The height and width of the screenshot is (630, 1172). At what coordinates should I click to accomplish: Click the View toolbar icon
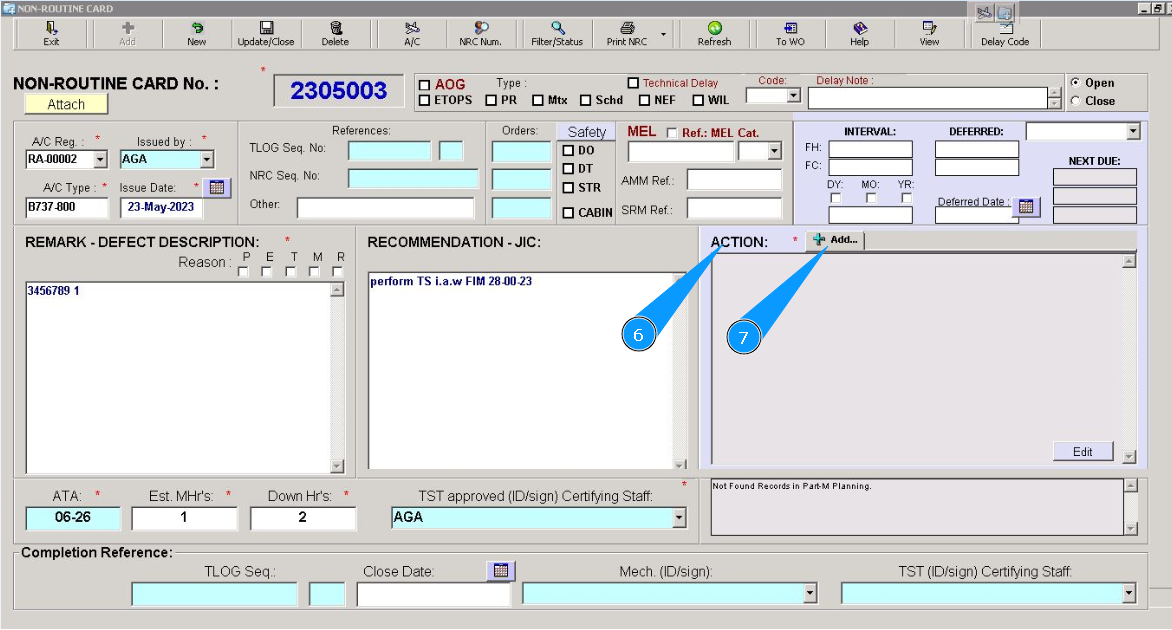point(929,34)
